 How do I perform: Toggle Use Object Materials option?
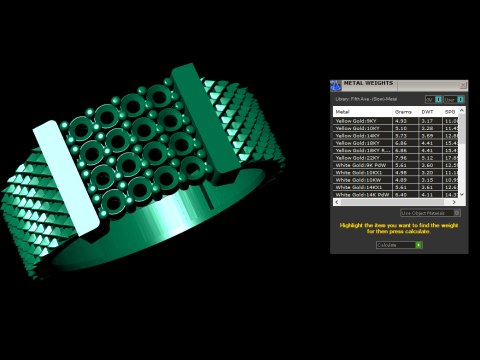430,213
